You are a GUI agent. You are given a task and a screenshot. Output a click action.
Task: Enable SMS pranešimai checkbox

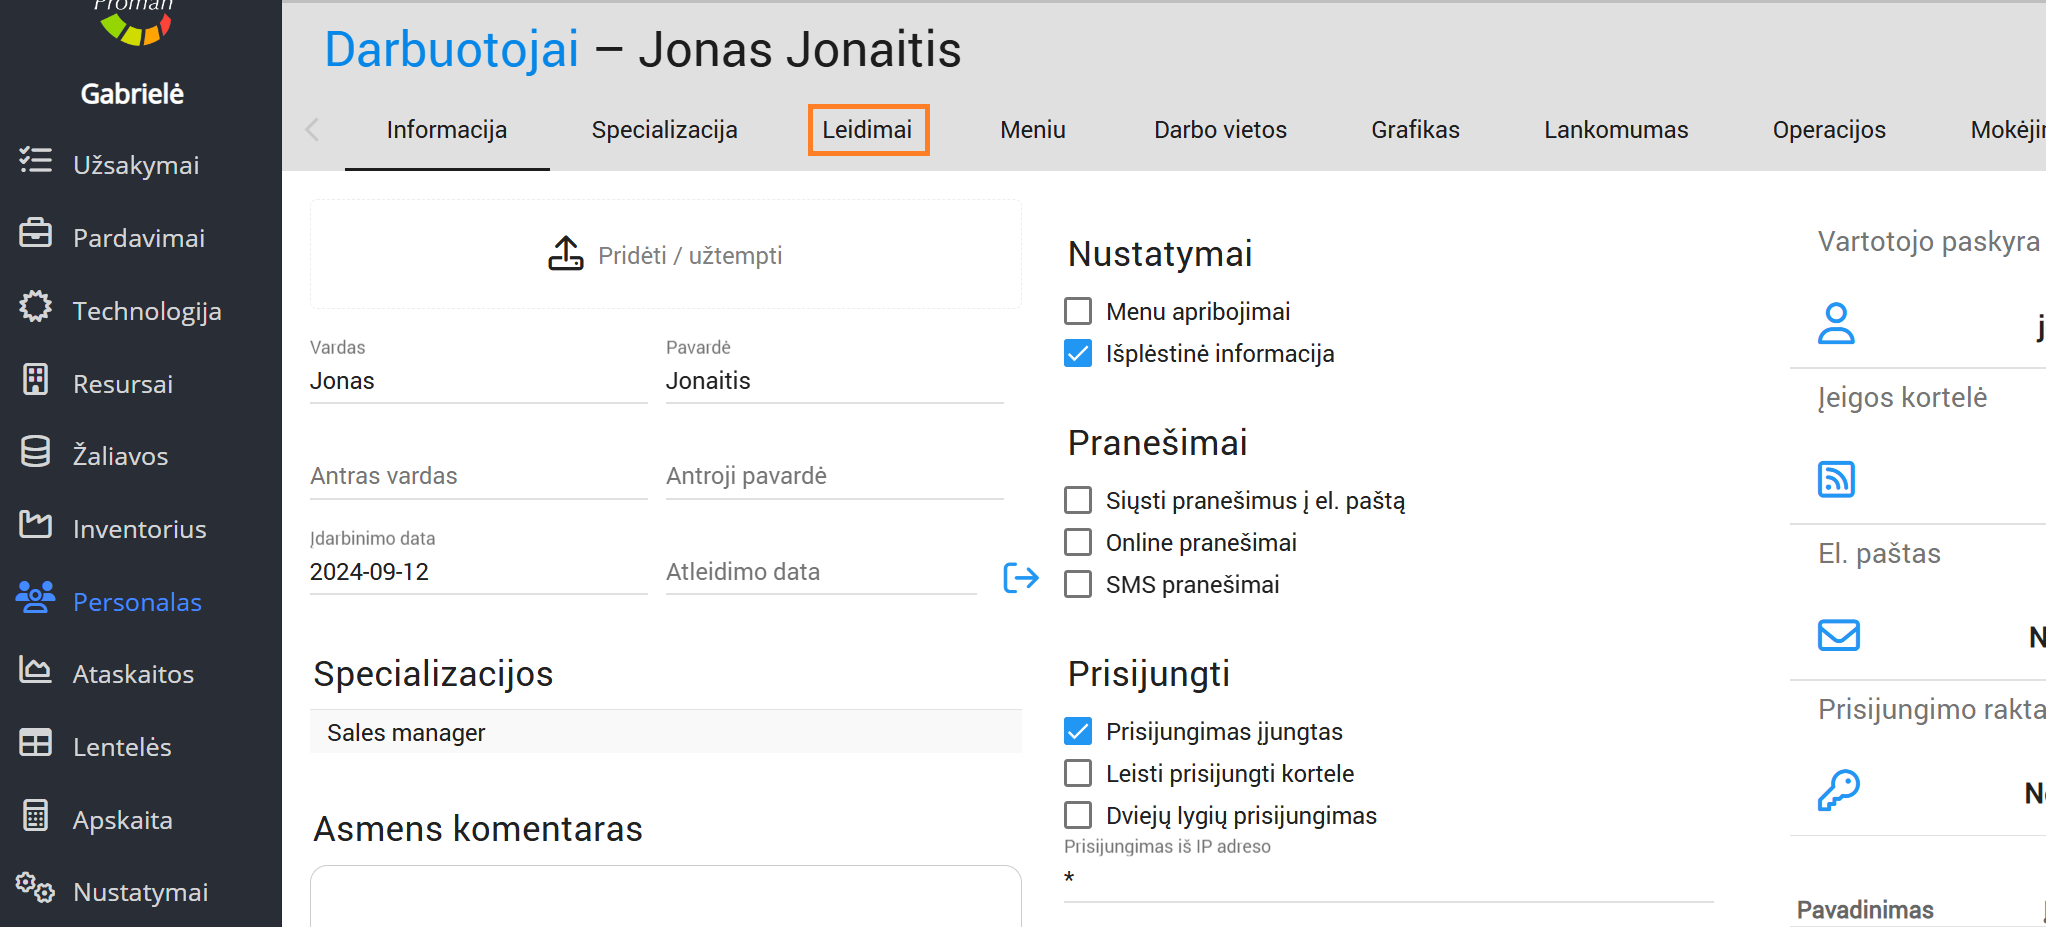1078,584
